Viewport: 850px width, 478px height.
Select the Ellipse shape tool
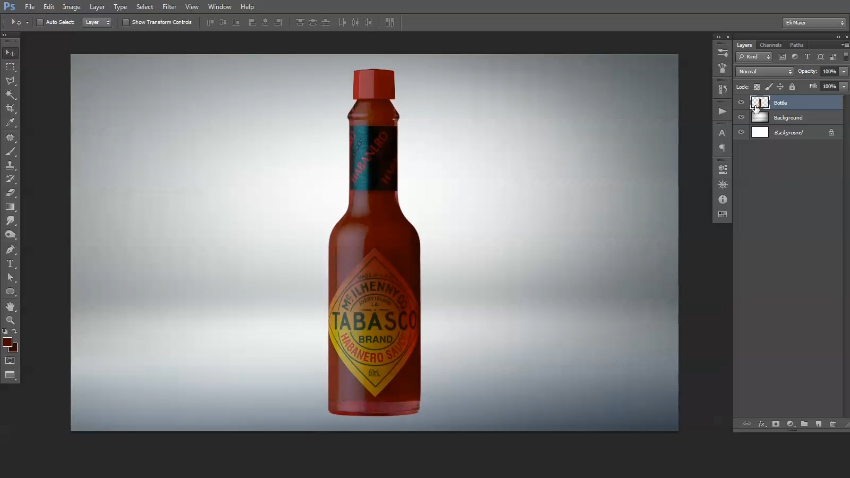coord(10,292)
